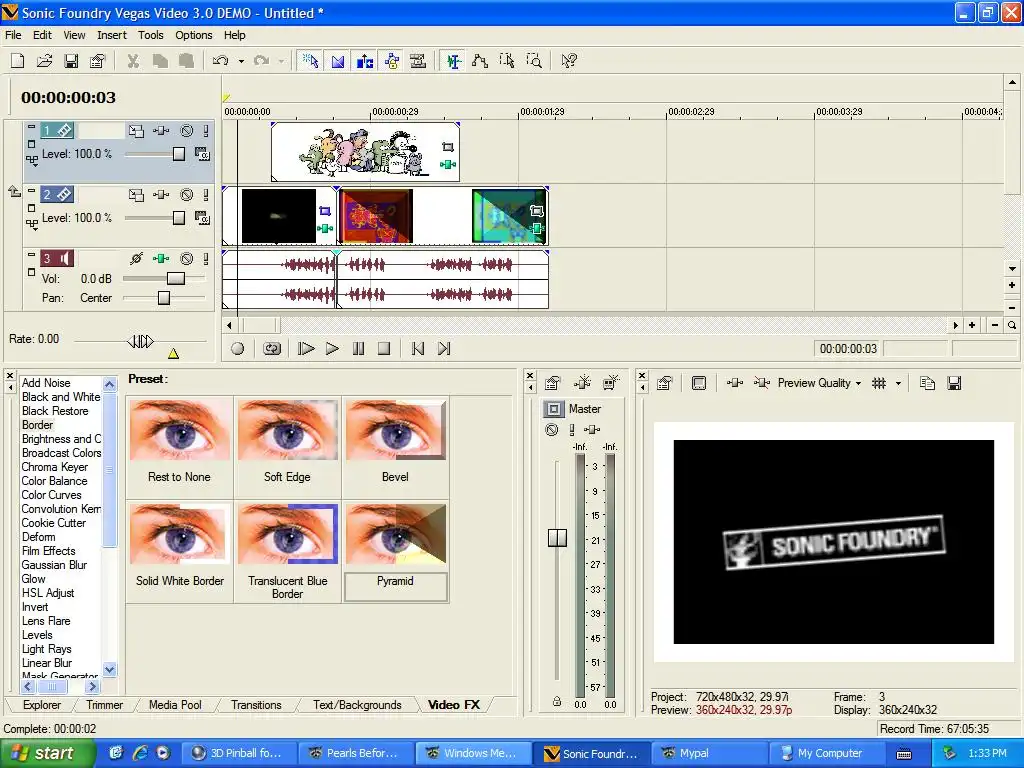1024x768 pixels.
Task: Select Lens Flare effect in list
Action: tap(46, 621)
